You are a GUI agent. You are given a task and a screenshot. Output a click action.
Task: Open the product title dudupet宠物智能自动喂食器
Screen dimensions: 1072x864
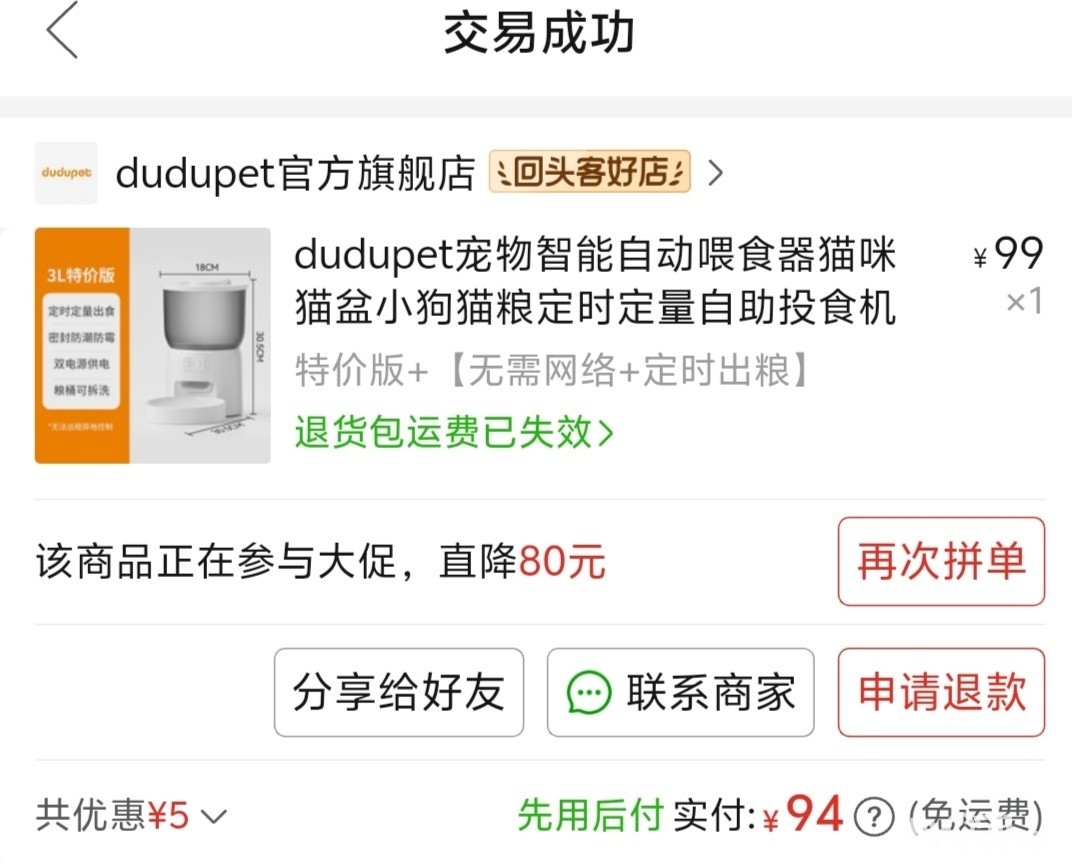pos(595,280)
